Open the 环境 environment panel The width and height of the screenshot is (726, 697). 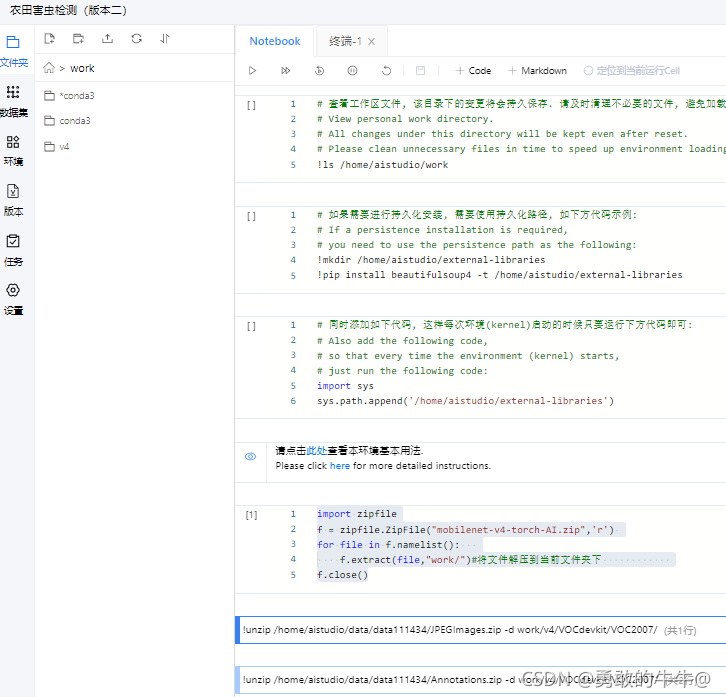(x=13, y=151)
